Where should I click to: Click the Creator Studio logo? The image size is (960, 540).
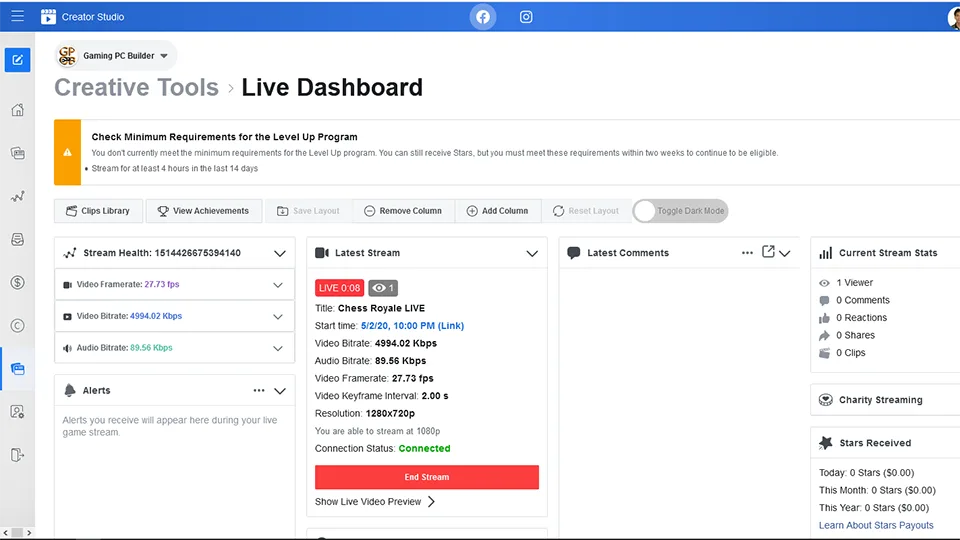(x=48, y=17)
